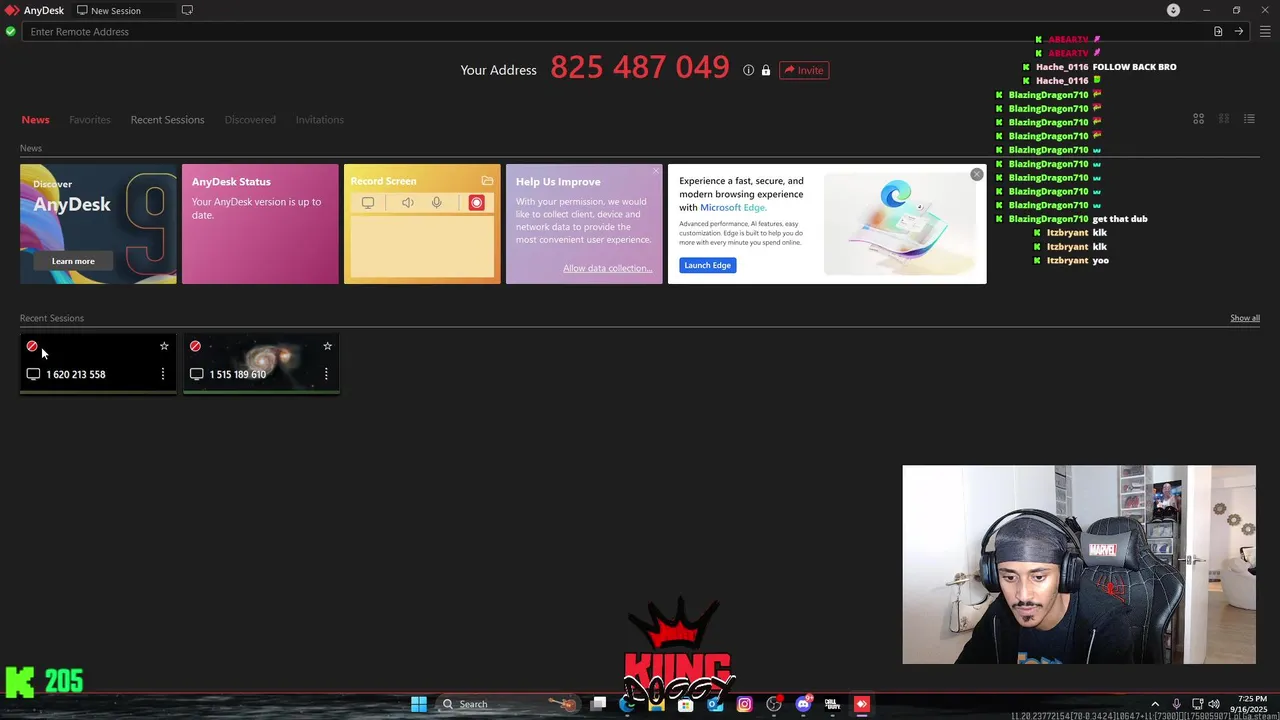The height and width of the screenshot is (720, 1280).
Task: Select the session ID text 1 620 213 558
Action: (76, 374)
